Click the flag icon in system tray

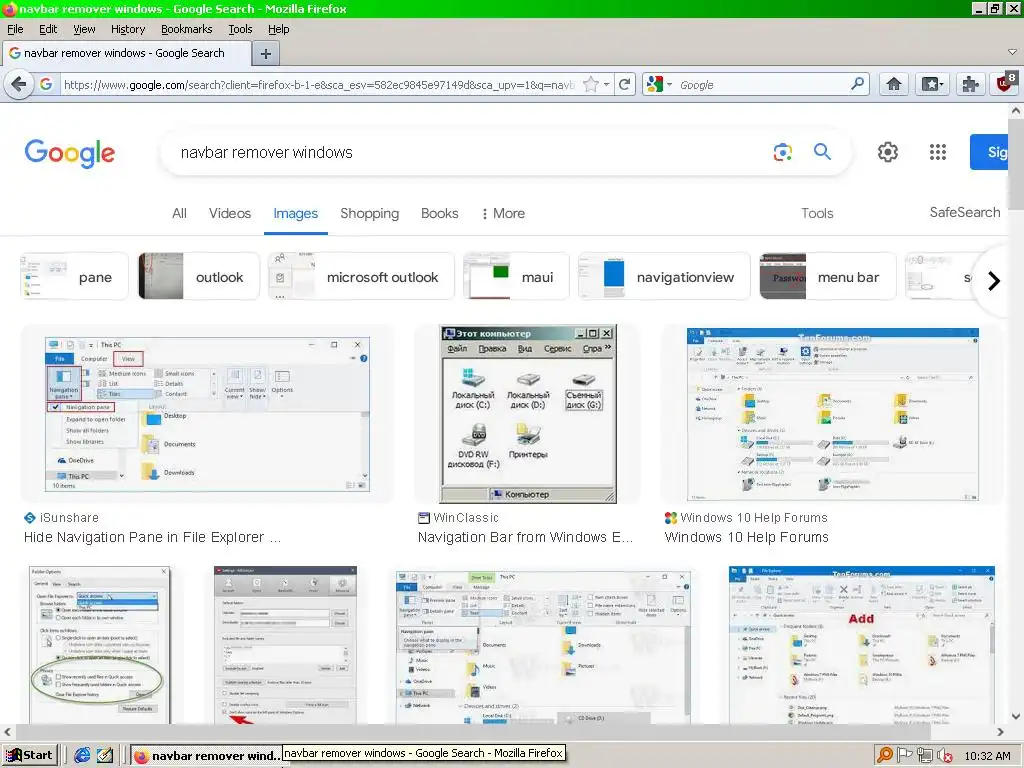[904, 755]
